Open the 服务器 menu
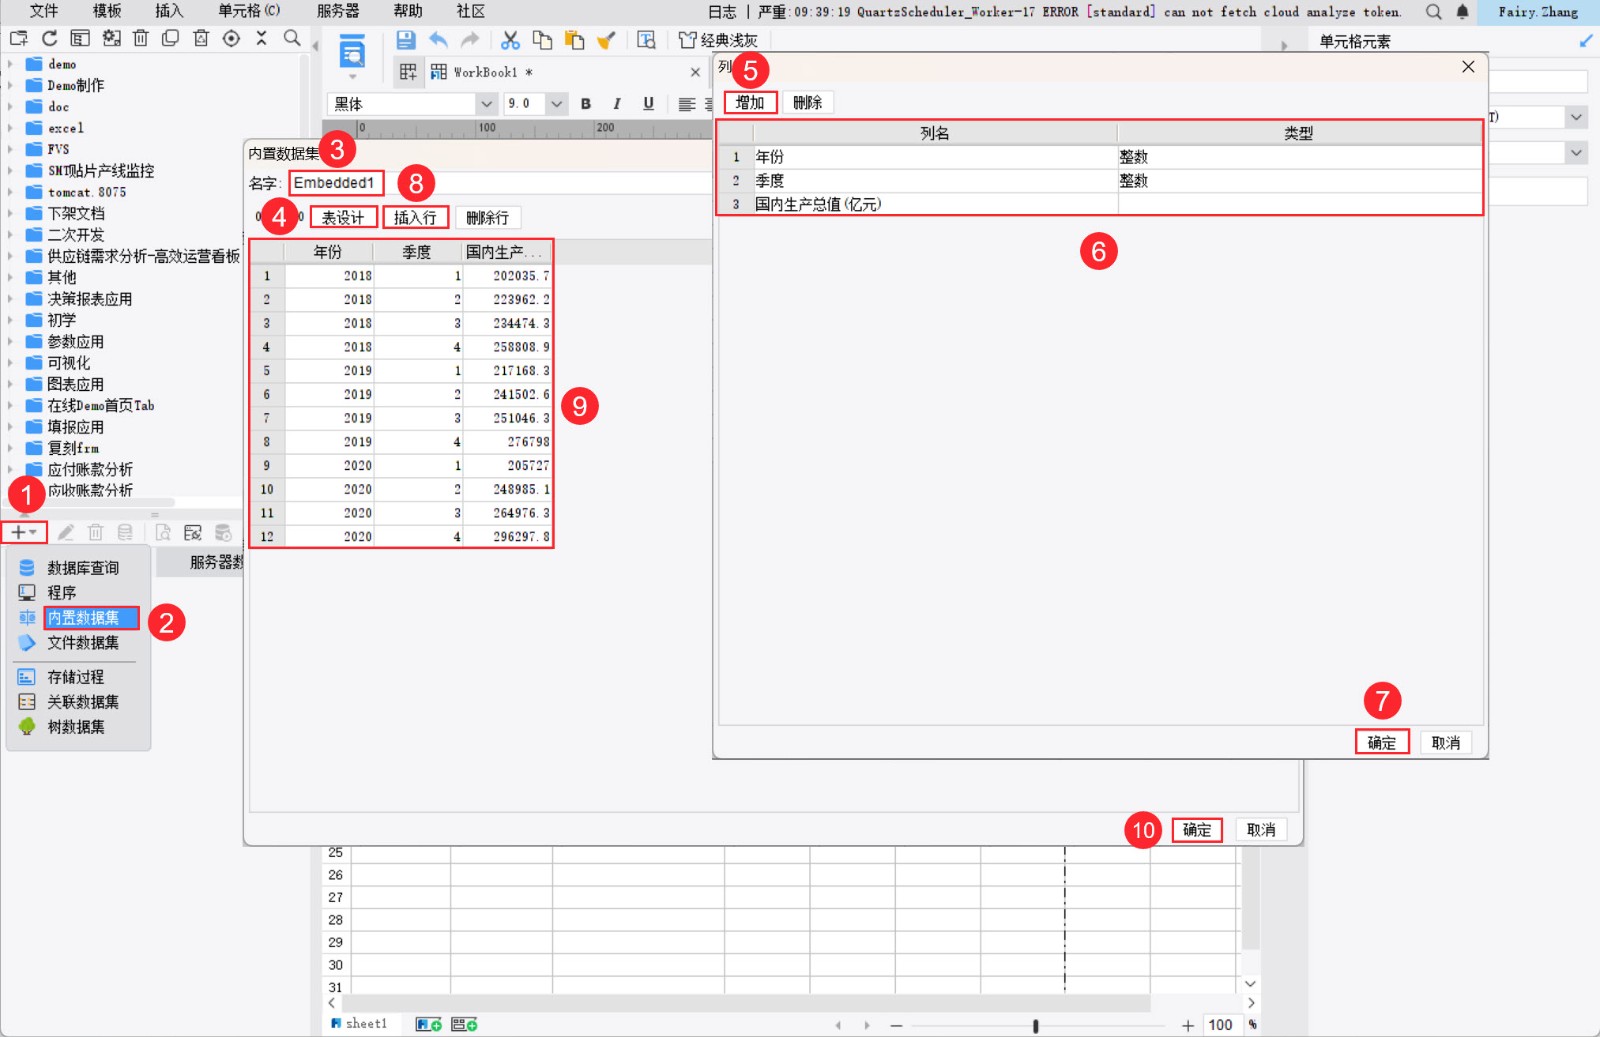This screenshot has height=1037, width=1600. (x=338, y=11)
